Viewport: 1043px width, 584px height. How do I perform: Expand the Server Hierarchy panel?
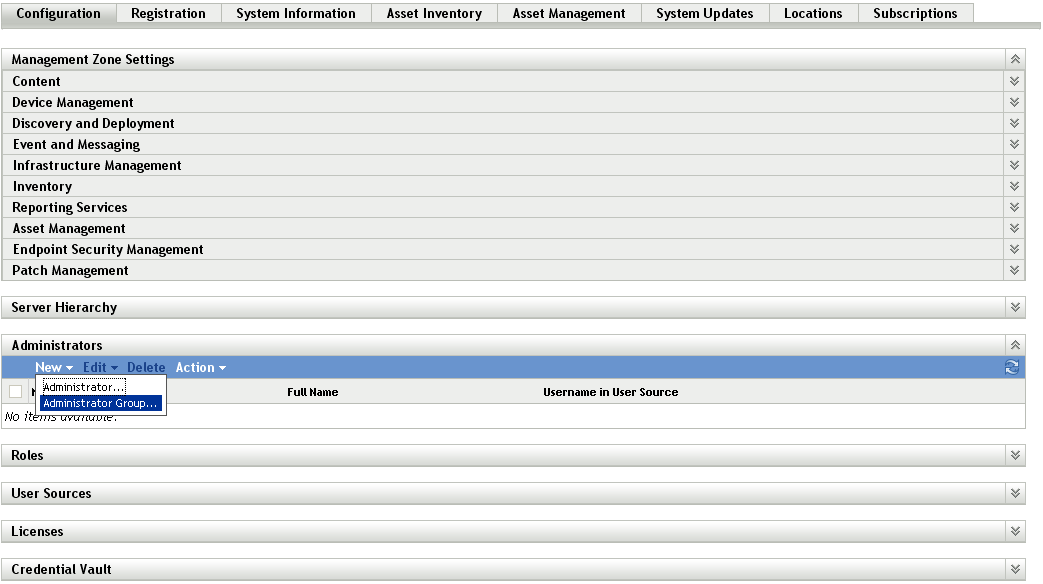(1013, 307)
